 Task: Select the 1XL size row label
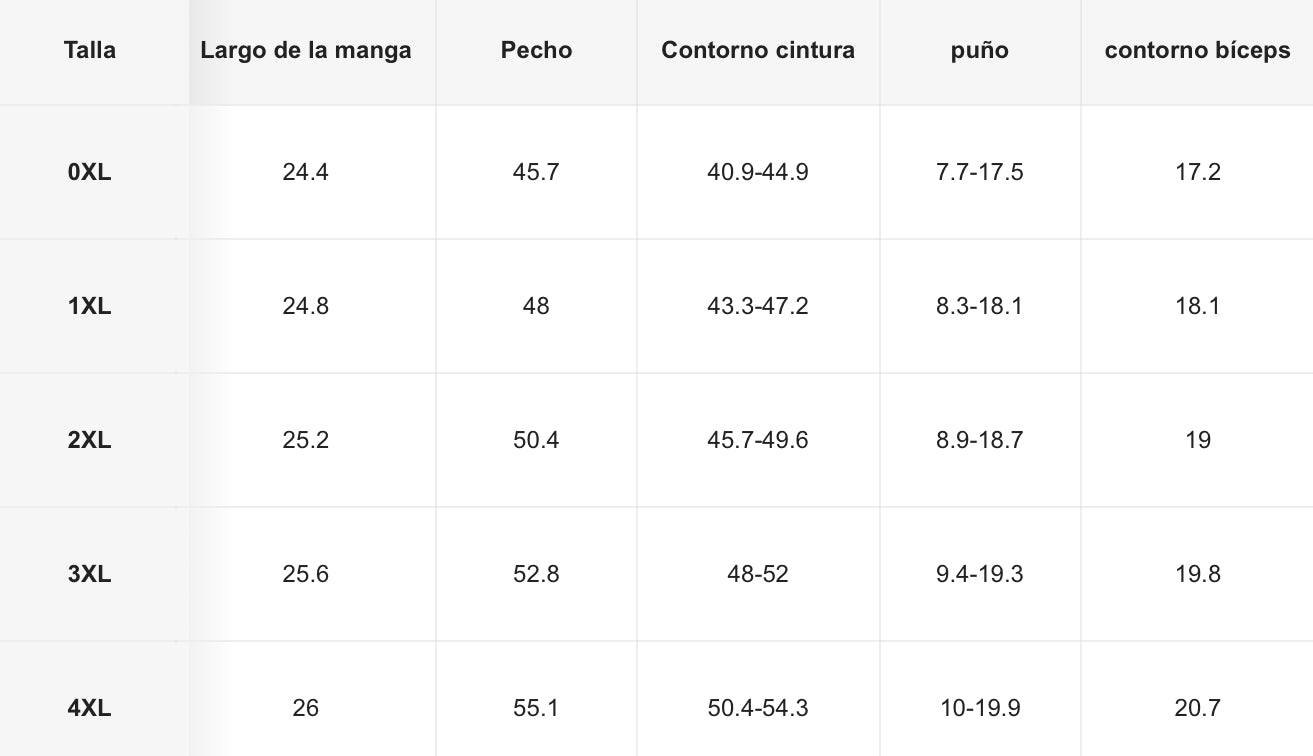click(x=90, y=306)
